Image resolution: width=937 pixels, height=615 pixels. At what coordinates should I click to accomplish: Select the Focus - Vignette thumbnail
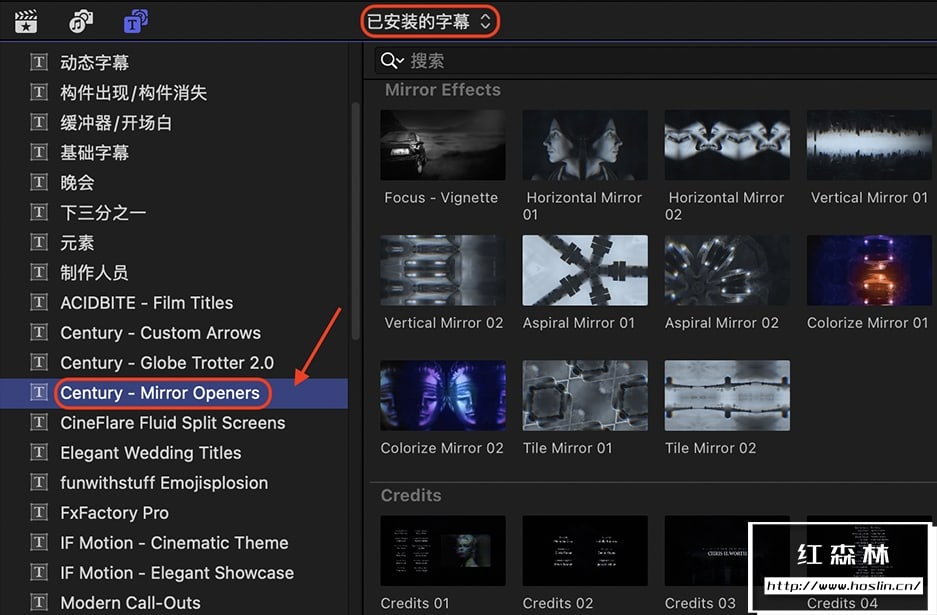click(x=443, y=145)
